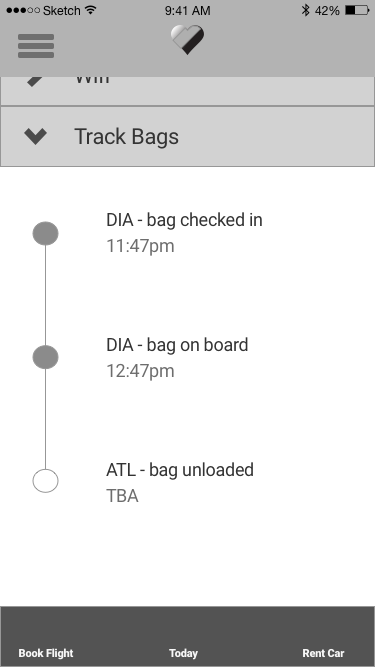Select the empty ATL bag unloaded circle
The width and height of the screenshot is (375, 667).
(45, 481)
